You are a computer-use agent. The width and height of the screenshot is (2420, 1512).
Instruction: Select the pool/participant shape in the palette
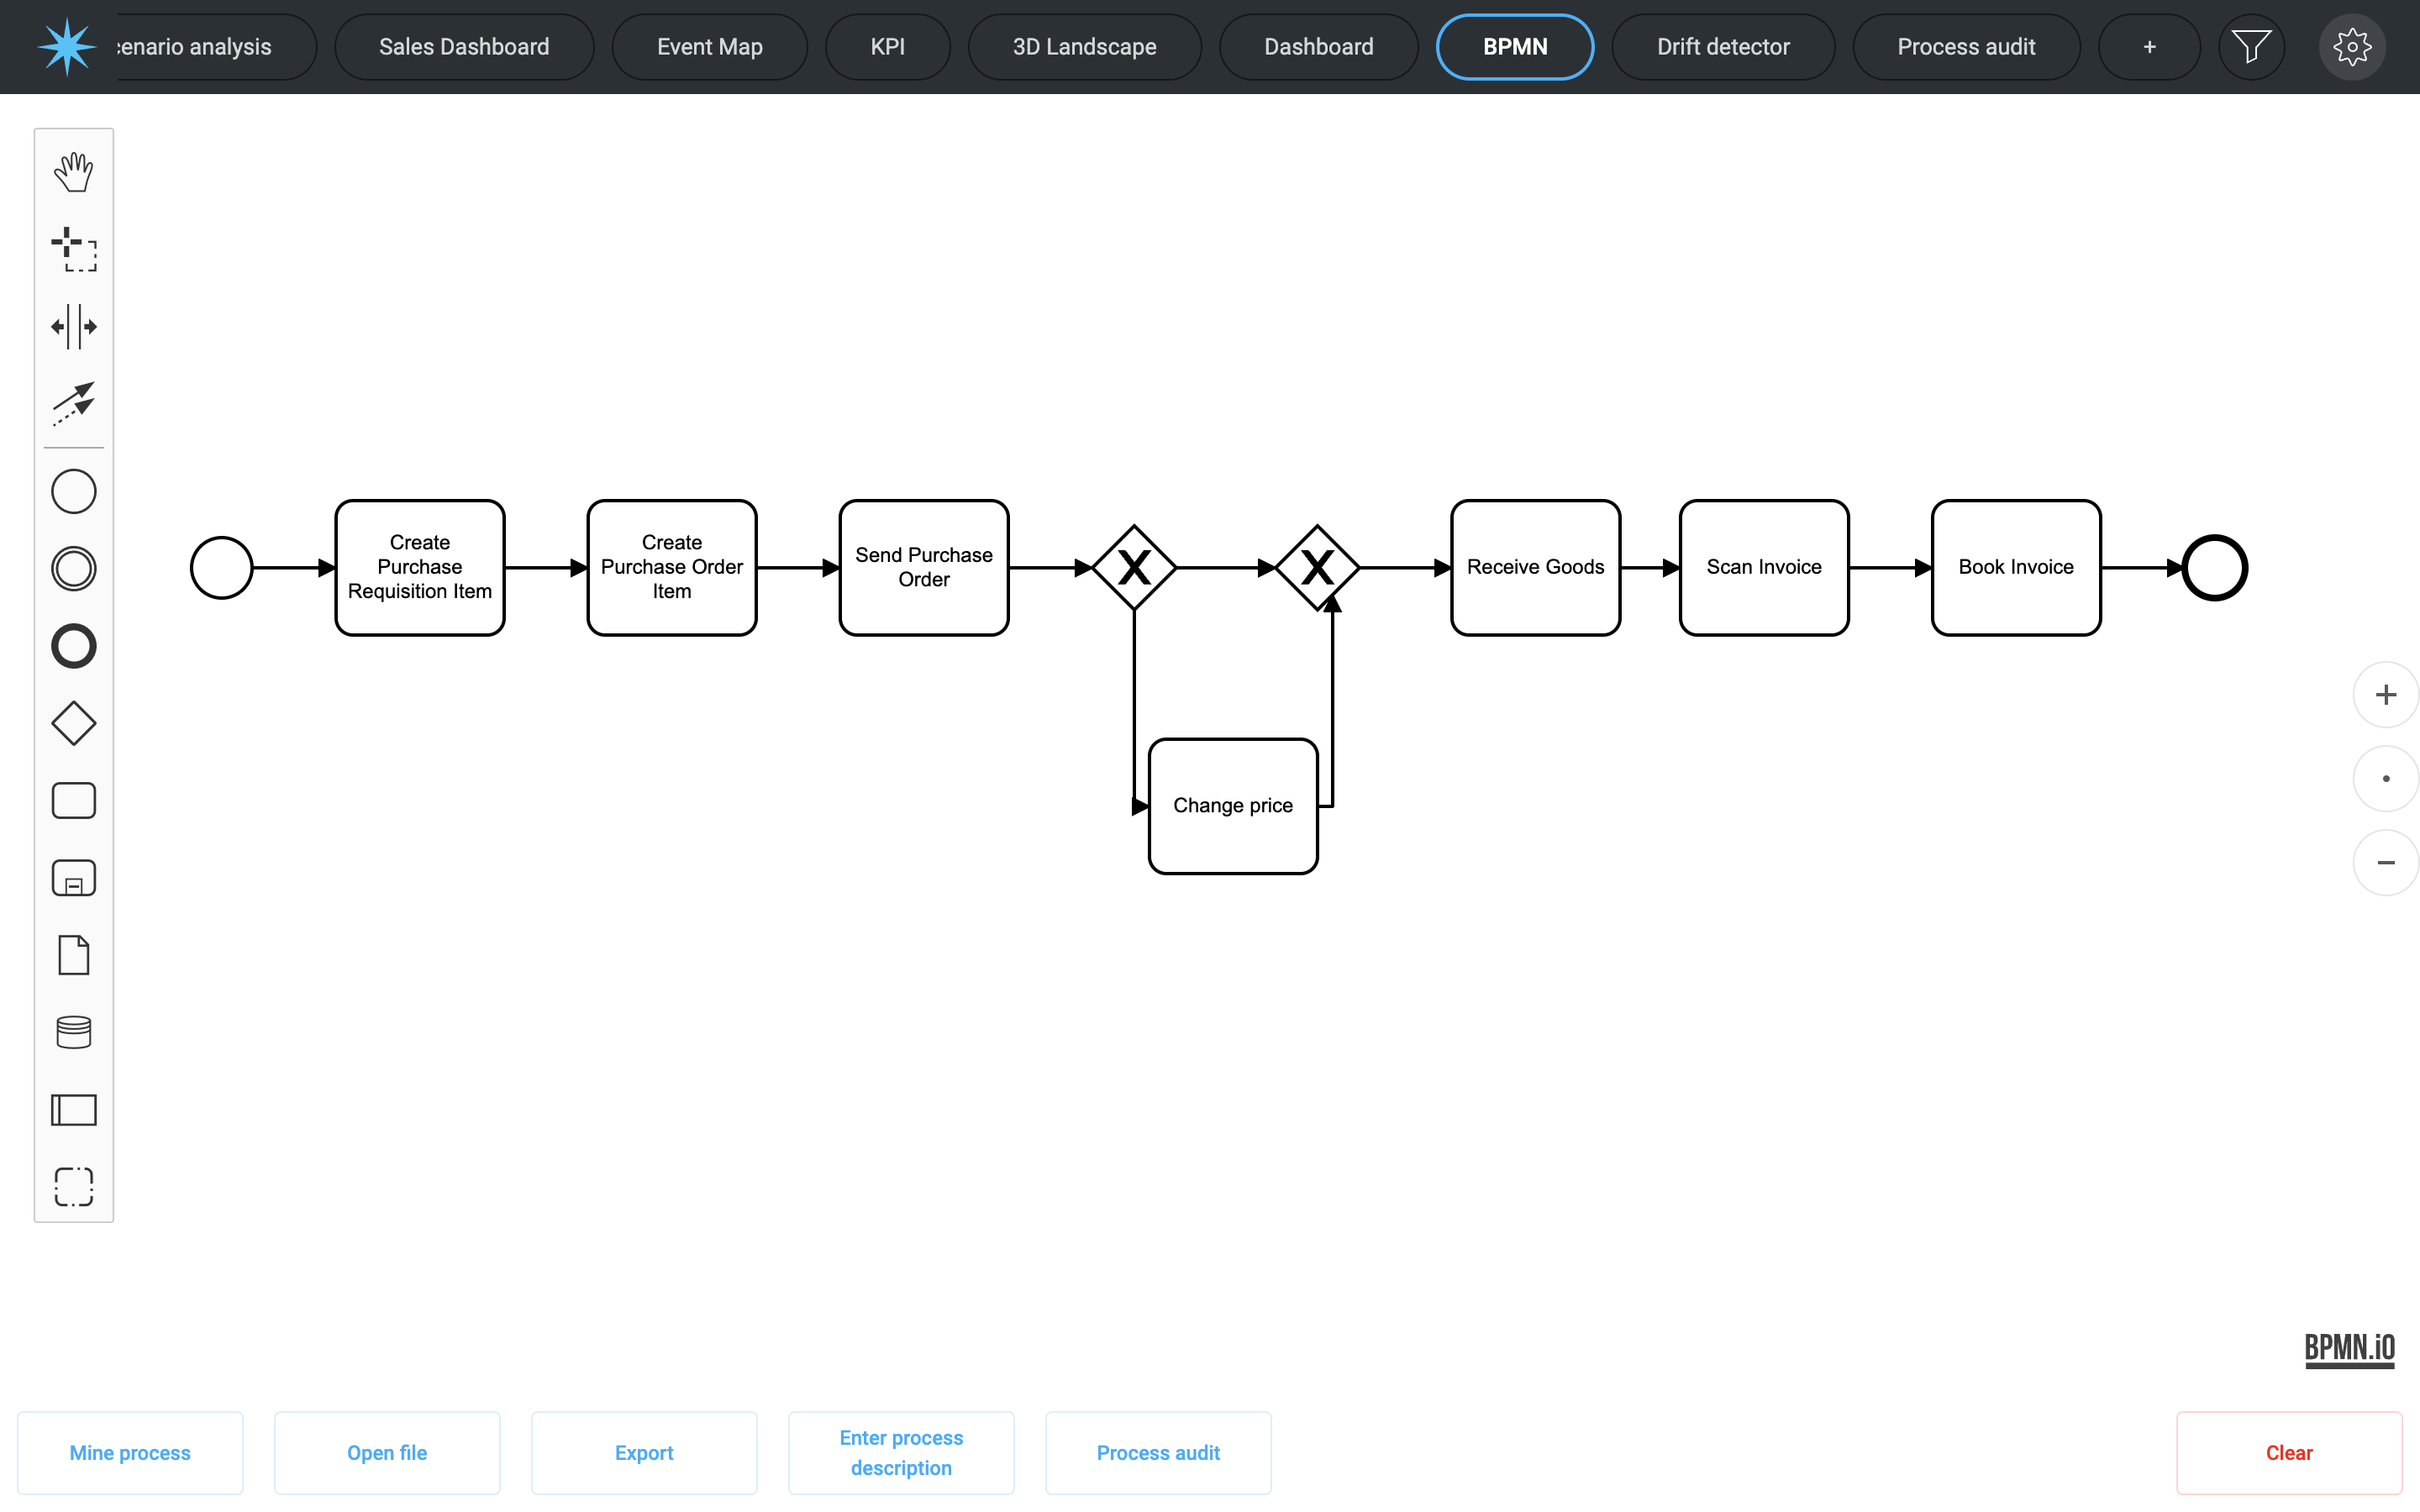coord(73,1110)
